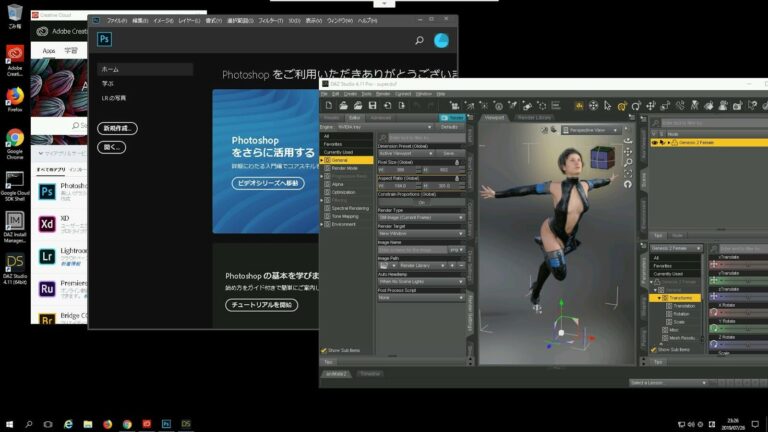Open the Genesis 2 Female dropdown in Parameters pane
Image resolution: width=768 pixels, height=432 pixels.
click(676, 248)
